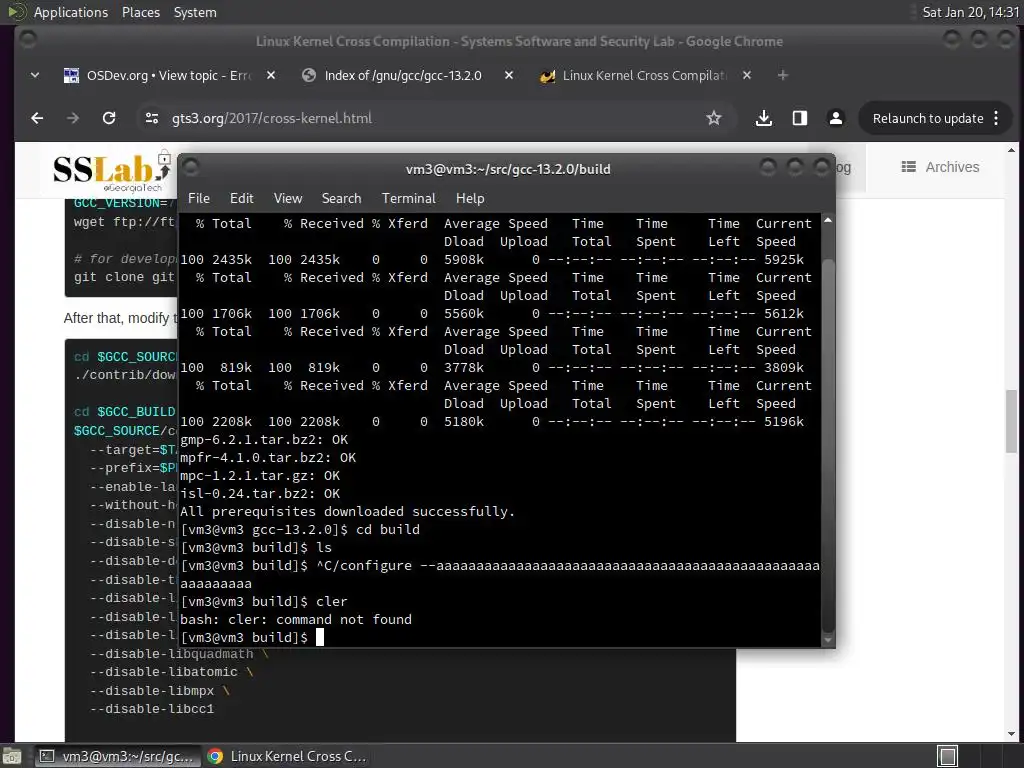Open the Applications menu in top panel
This screenshot has height=768, width=1024.
click(71, 12)
